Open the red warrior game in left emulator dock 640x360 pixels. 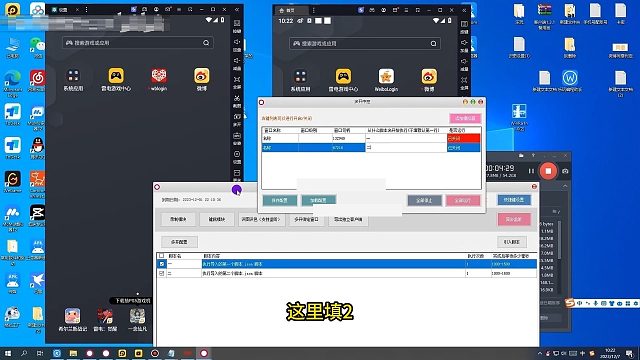(x=105, y=316)
